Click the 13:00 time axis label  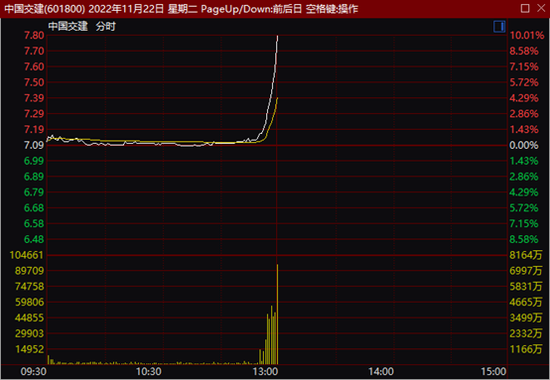click(x=266, y=372)
